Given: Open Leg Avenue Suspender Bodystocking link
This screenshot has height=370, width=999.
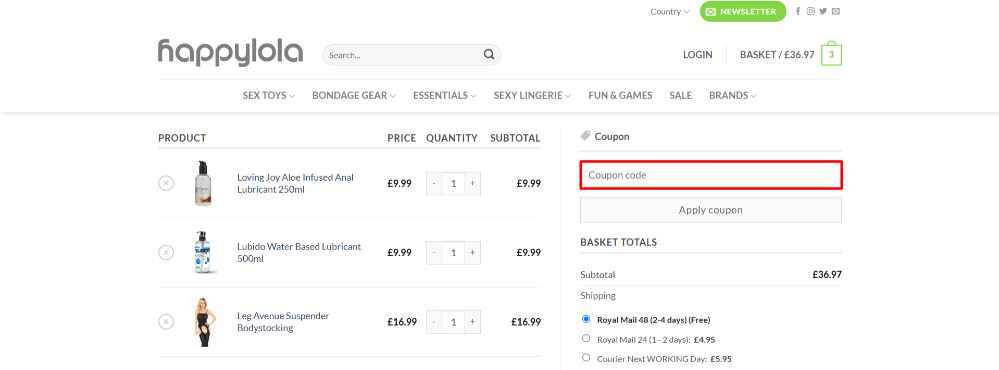Looking at the screenshot, I should [x=283, y=322].
